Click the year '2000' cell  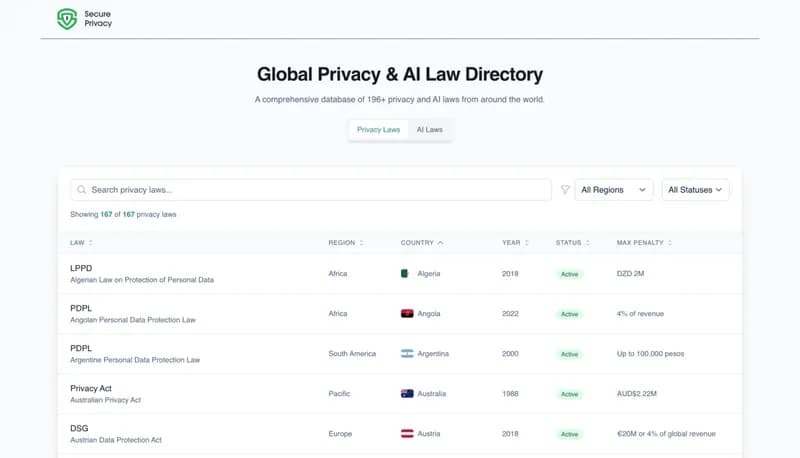click(510, 353)
